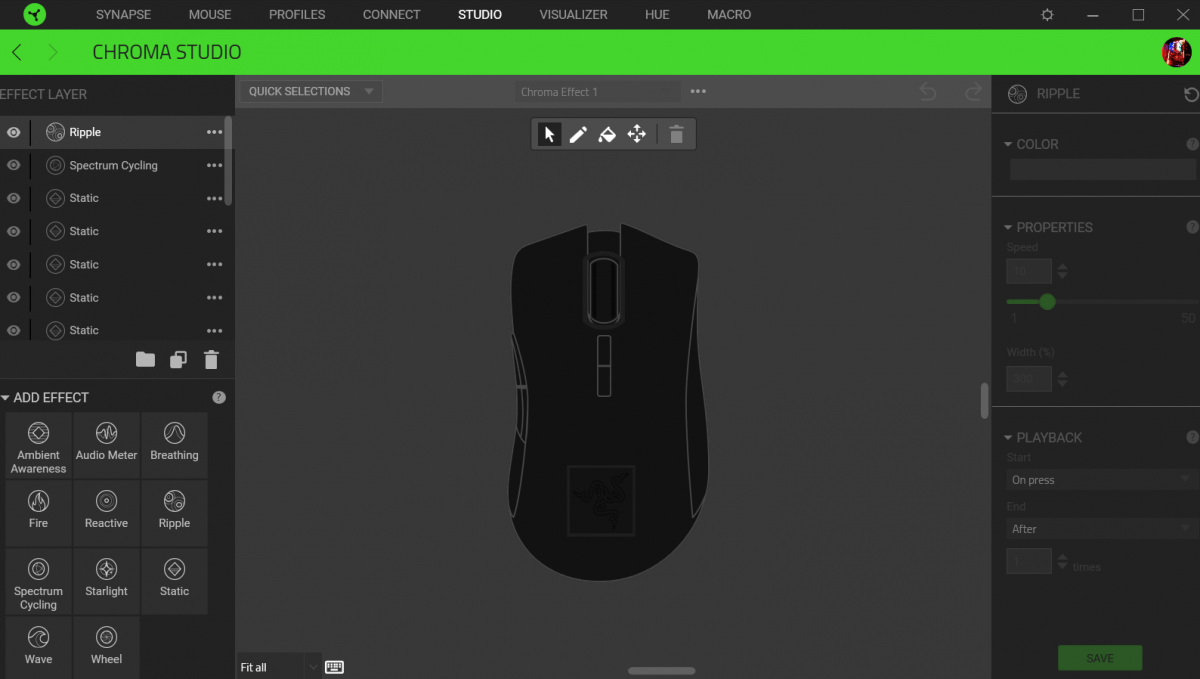Screen dimensions: 1200x679
Task: Click the Speed value input field
Action: (x=1029, y=271)
